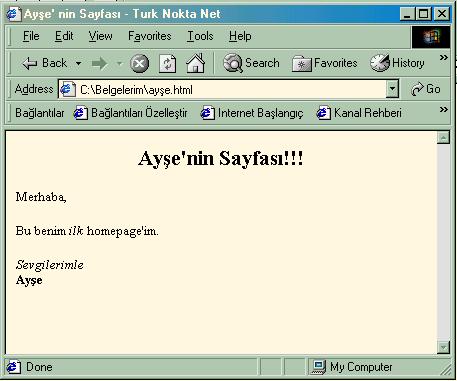Viewport: 457px width, 381px height.
Task: Open the Search pane icon
Action: (233, 63)
